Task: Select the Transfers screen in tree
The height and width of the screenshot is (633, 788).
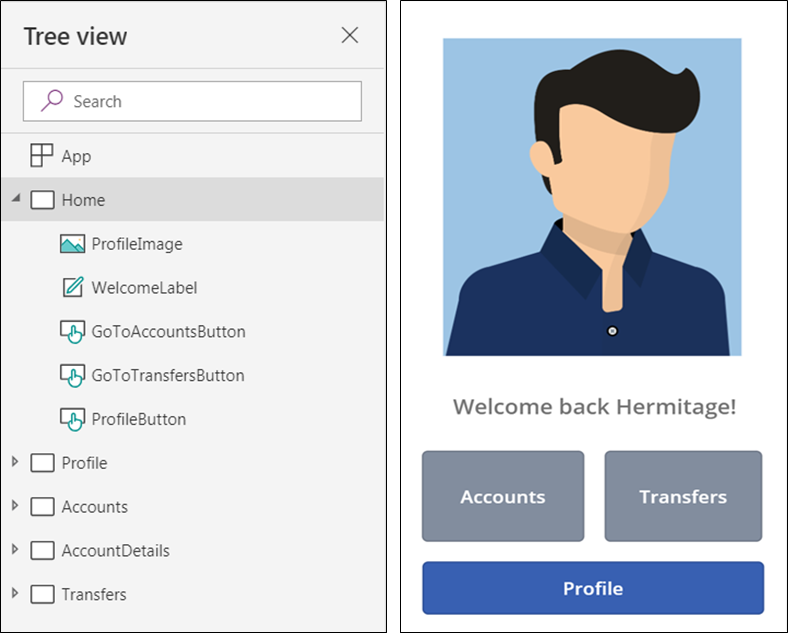Action: point(93,594)
